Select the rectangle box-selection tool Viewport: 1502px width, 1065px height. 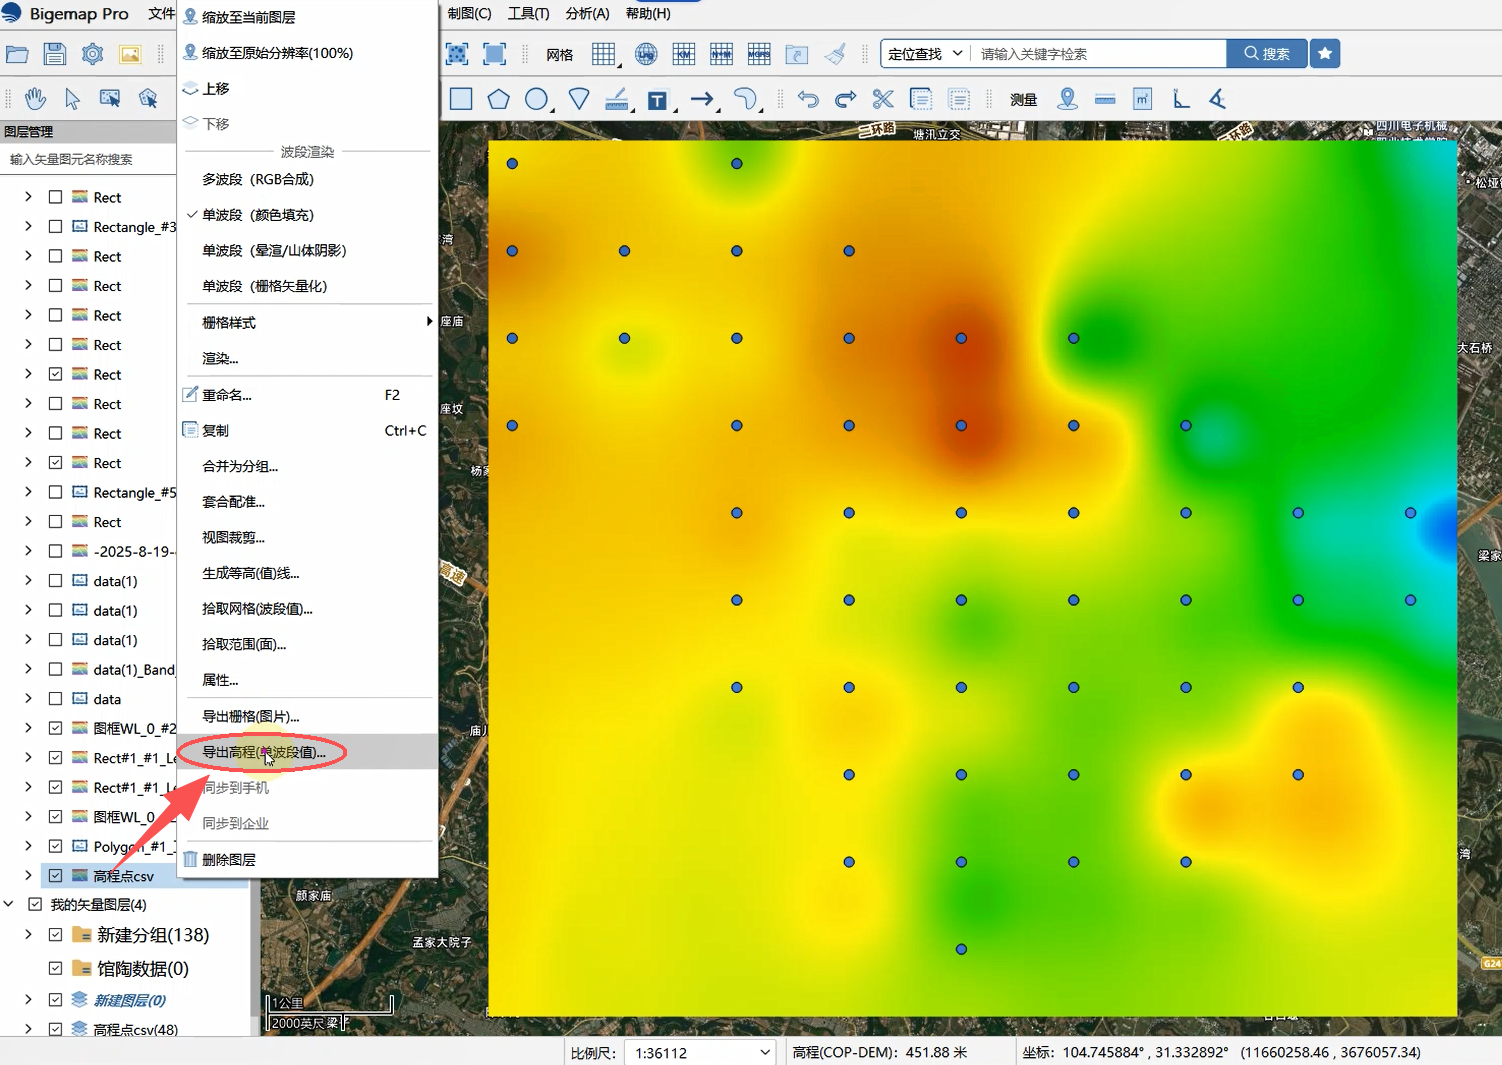[x=110, y=98]
